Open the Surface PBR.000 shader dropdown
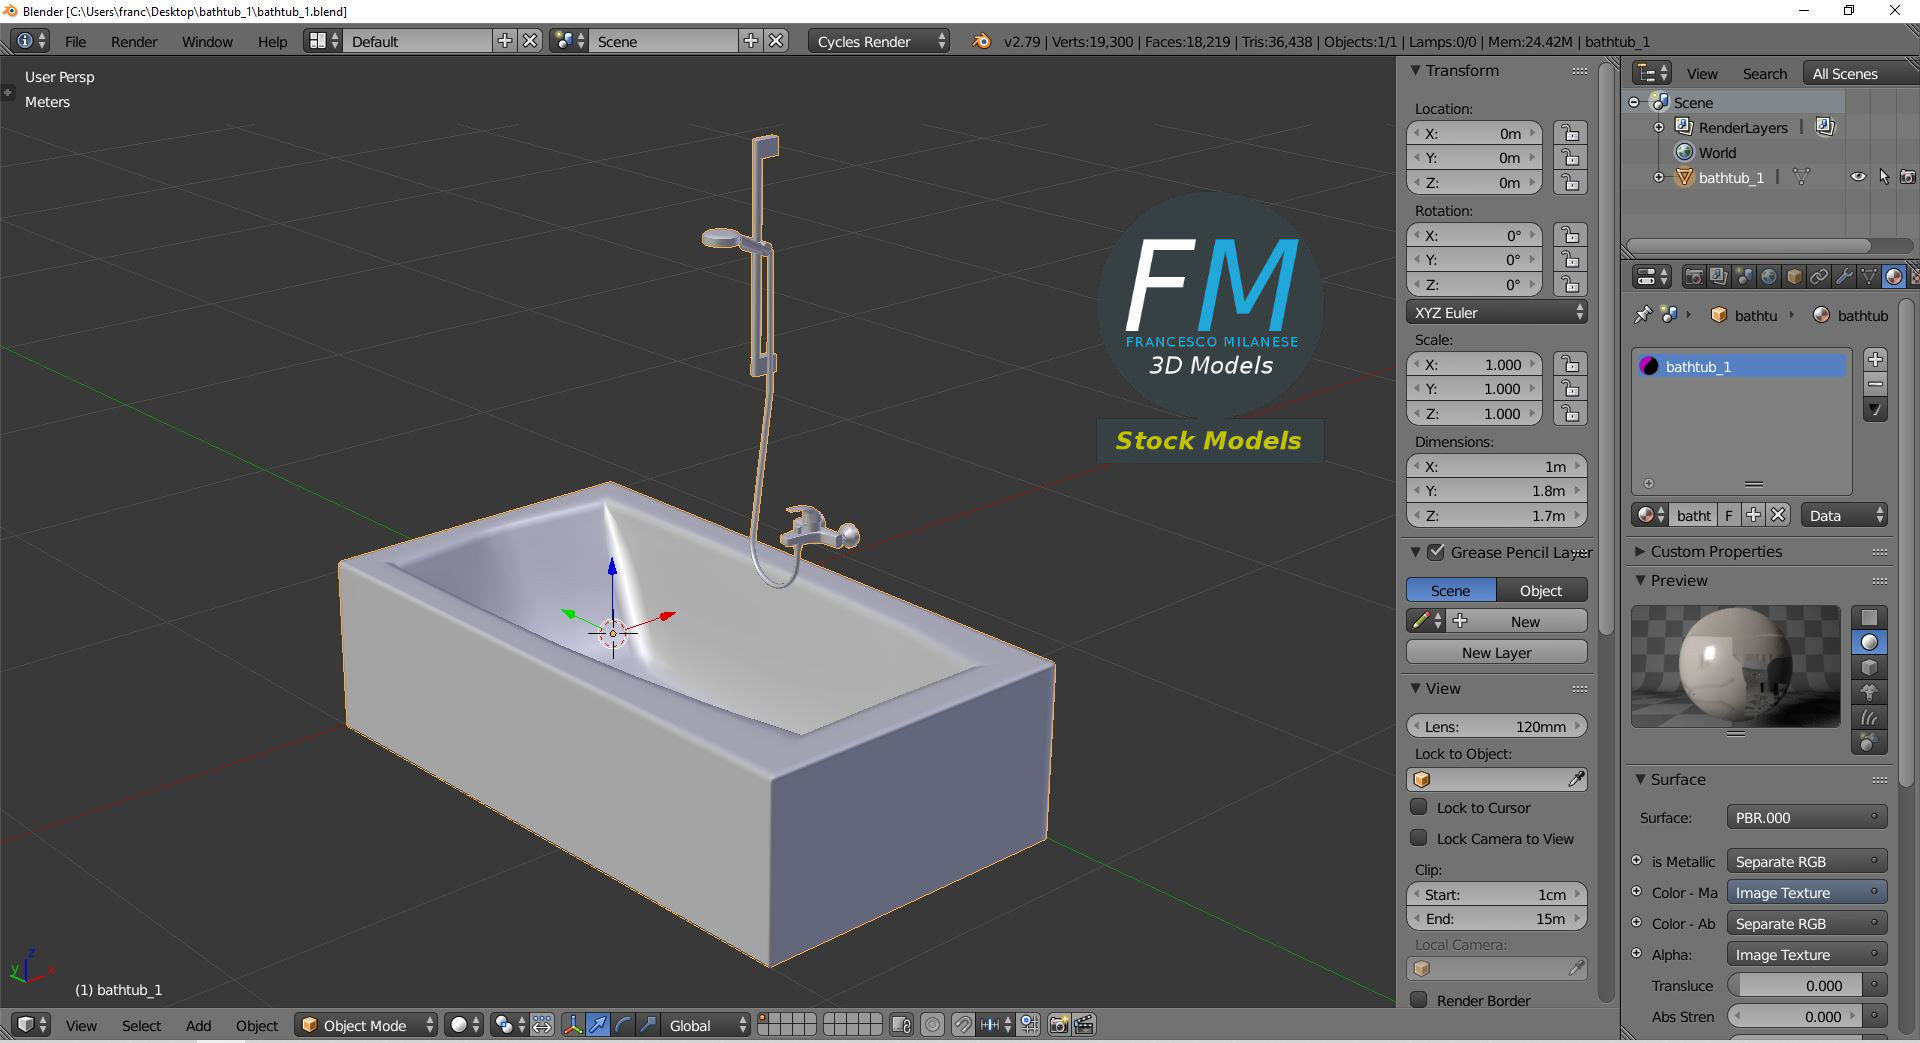 click(1807, 817)
